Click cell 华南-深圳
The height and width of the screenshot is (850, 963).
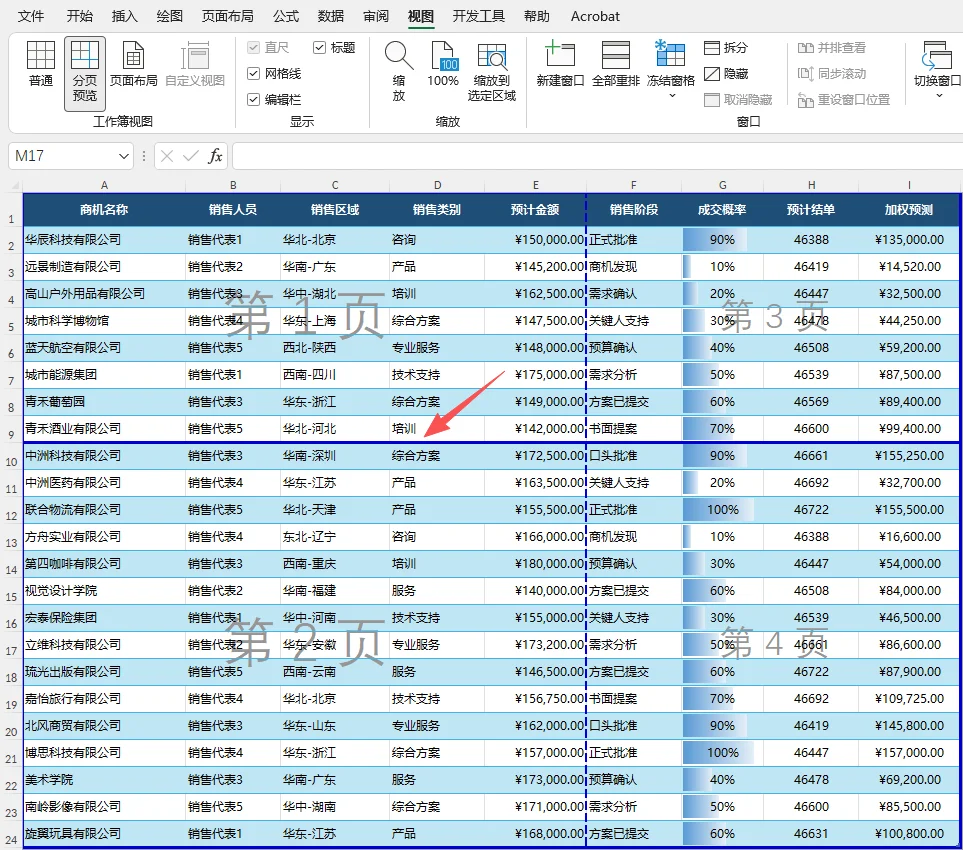[335, 456]
